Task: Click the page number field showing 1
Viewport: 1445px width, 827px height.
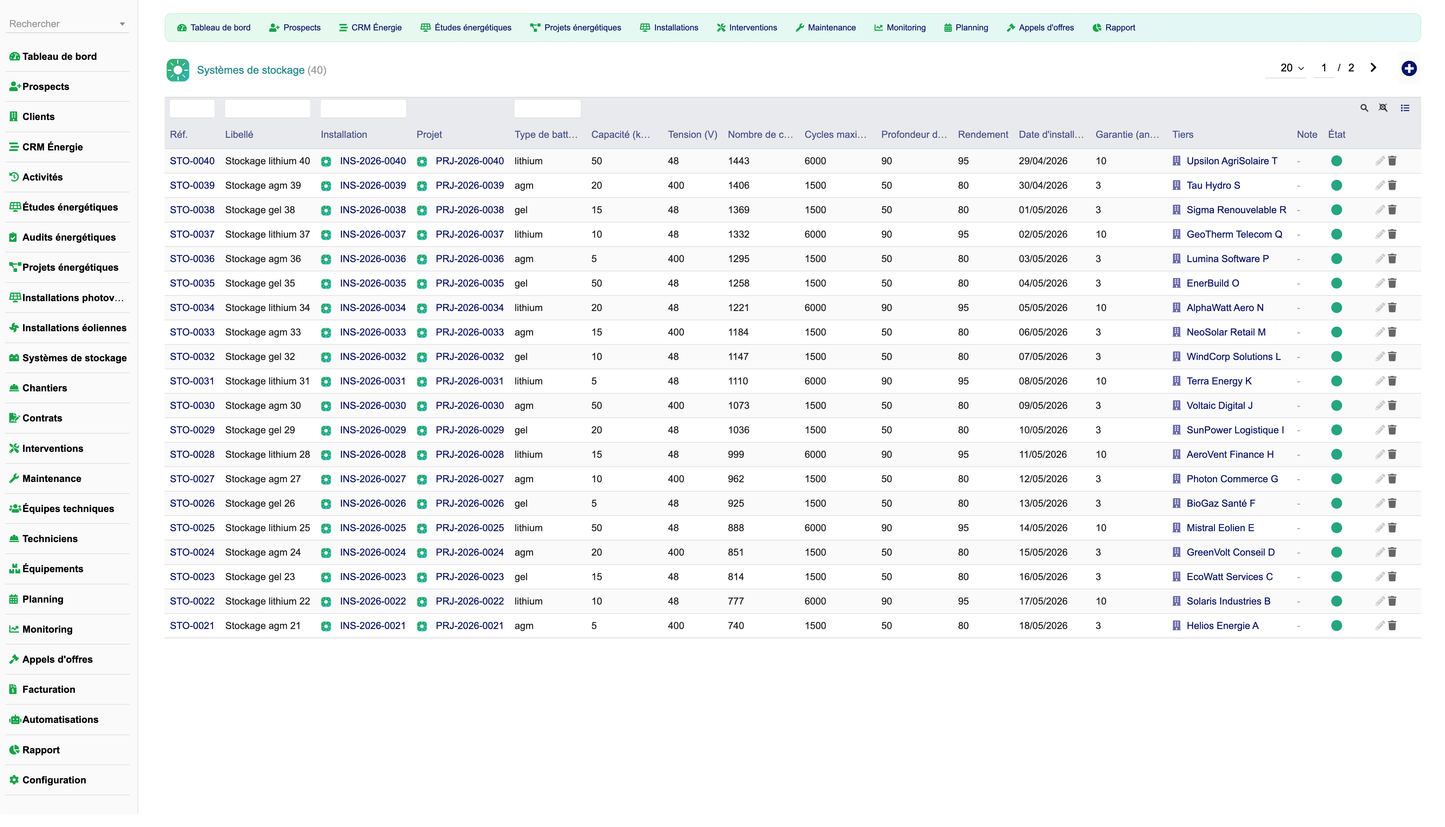Action: [x=1324, y=68]
